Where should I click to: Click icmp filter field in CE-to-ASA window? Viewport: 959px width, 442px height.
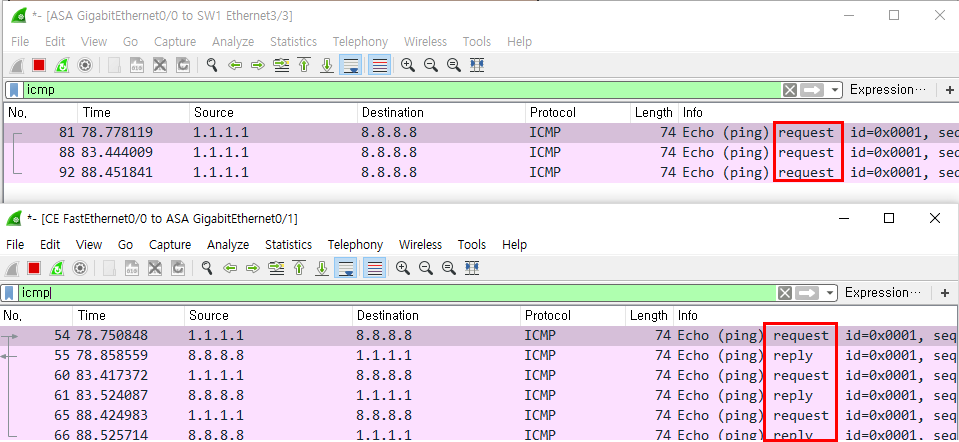(397, 293)
